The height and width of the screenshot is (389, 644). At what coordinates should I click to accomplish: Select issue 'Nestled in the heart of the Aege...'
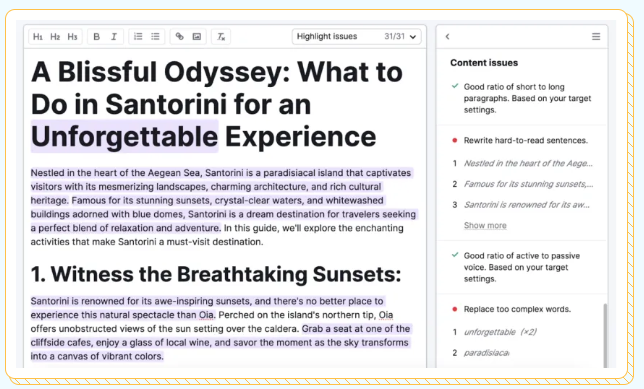(528, 163)
